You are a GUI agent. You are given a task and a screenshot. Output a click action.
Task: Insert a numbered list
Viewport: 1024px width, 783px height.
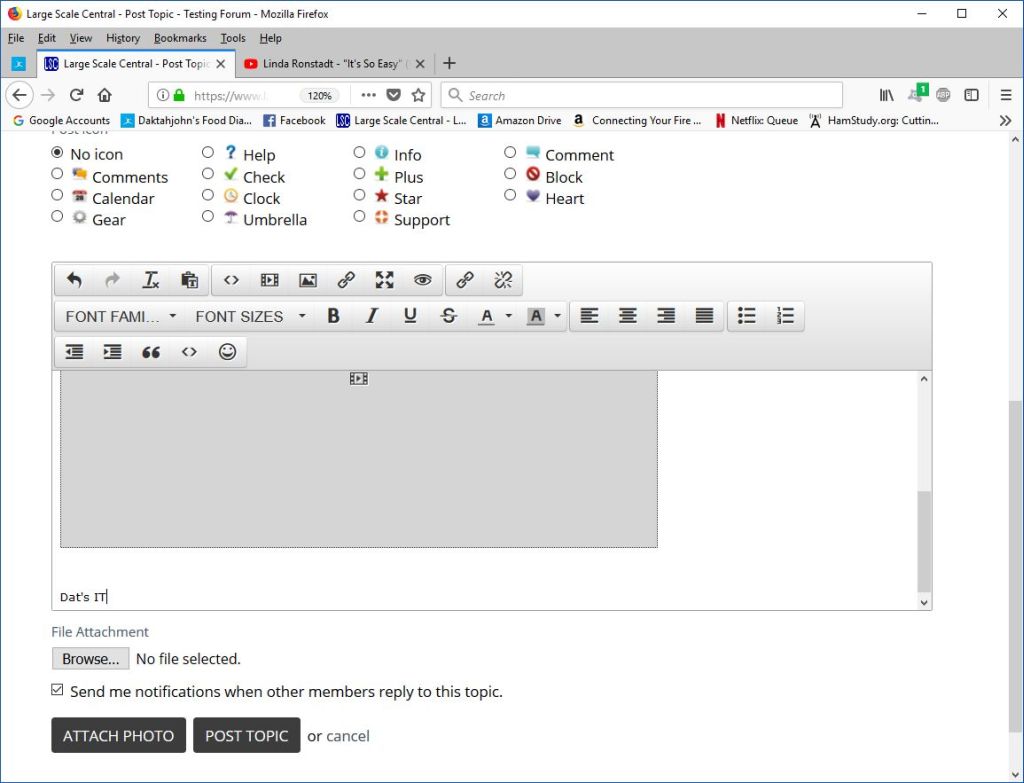[785, 316]
